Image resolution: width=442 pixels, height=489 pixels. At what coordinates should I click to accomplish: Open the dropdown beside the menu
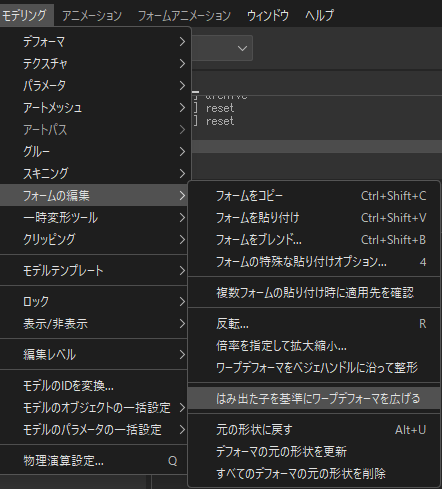click(x=242, y=48)
